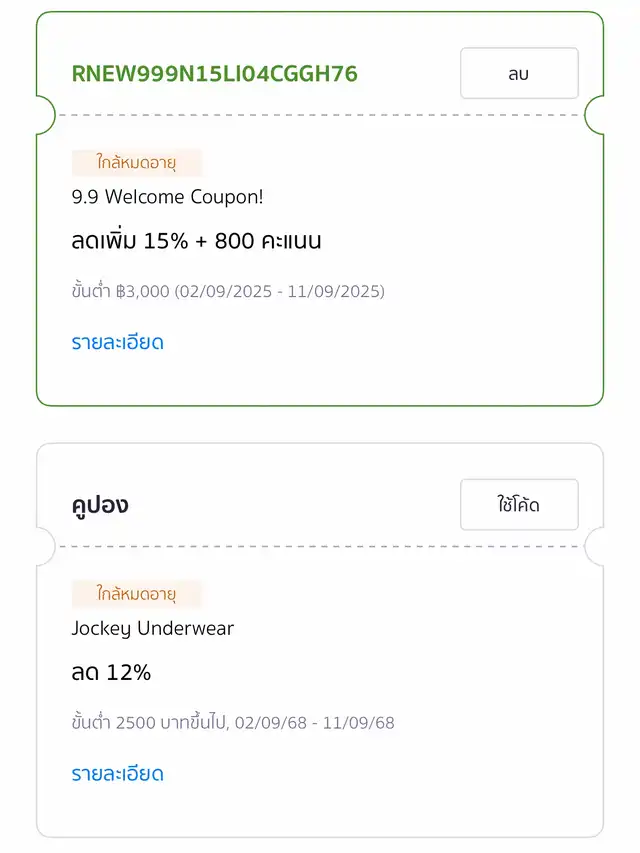
Task: Click the coupon code RNEW999N15LI04CGGH76
Action: pos(214,74)
